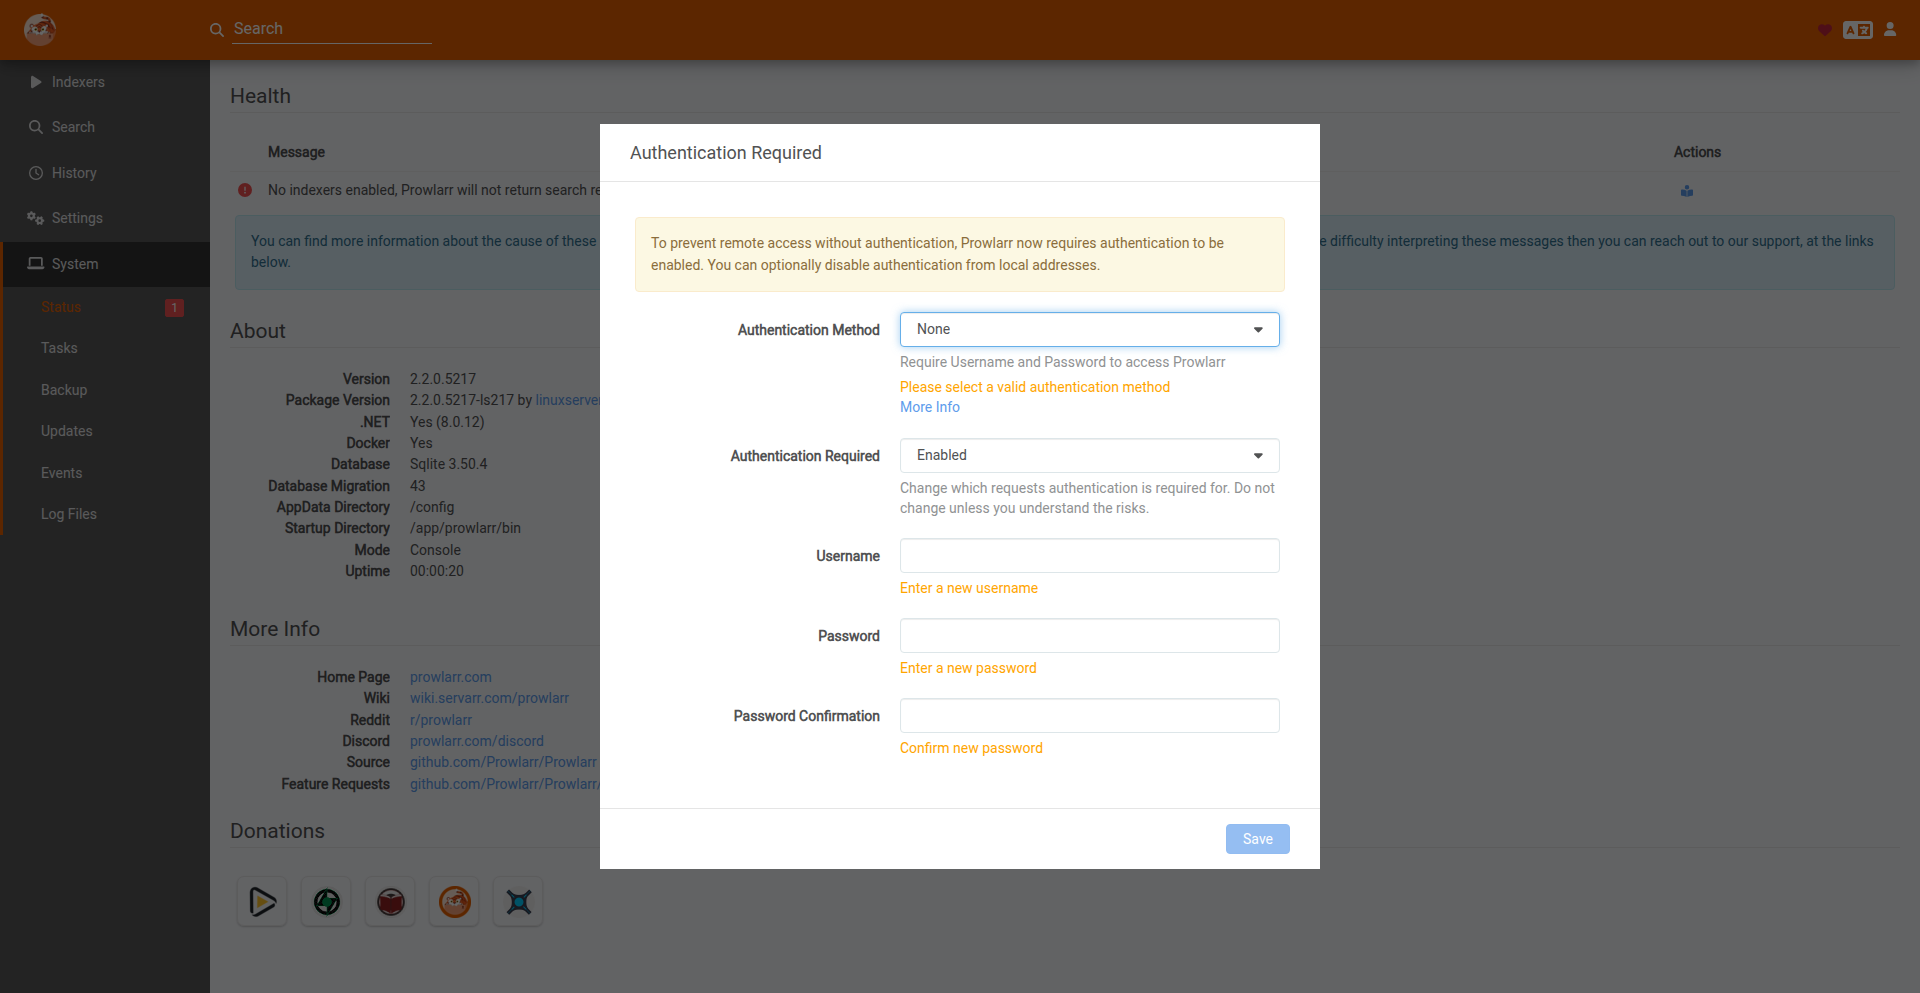Follow the More Info link
The height and width of the screenshot is (993, 1920).
point(929,407)
